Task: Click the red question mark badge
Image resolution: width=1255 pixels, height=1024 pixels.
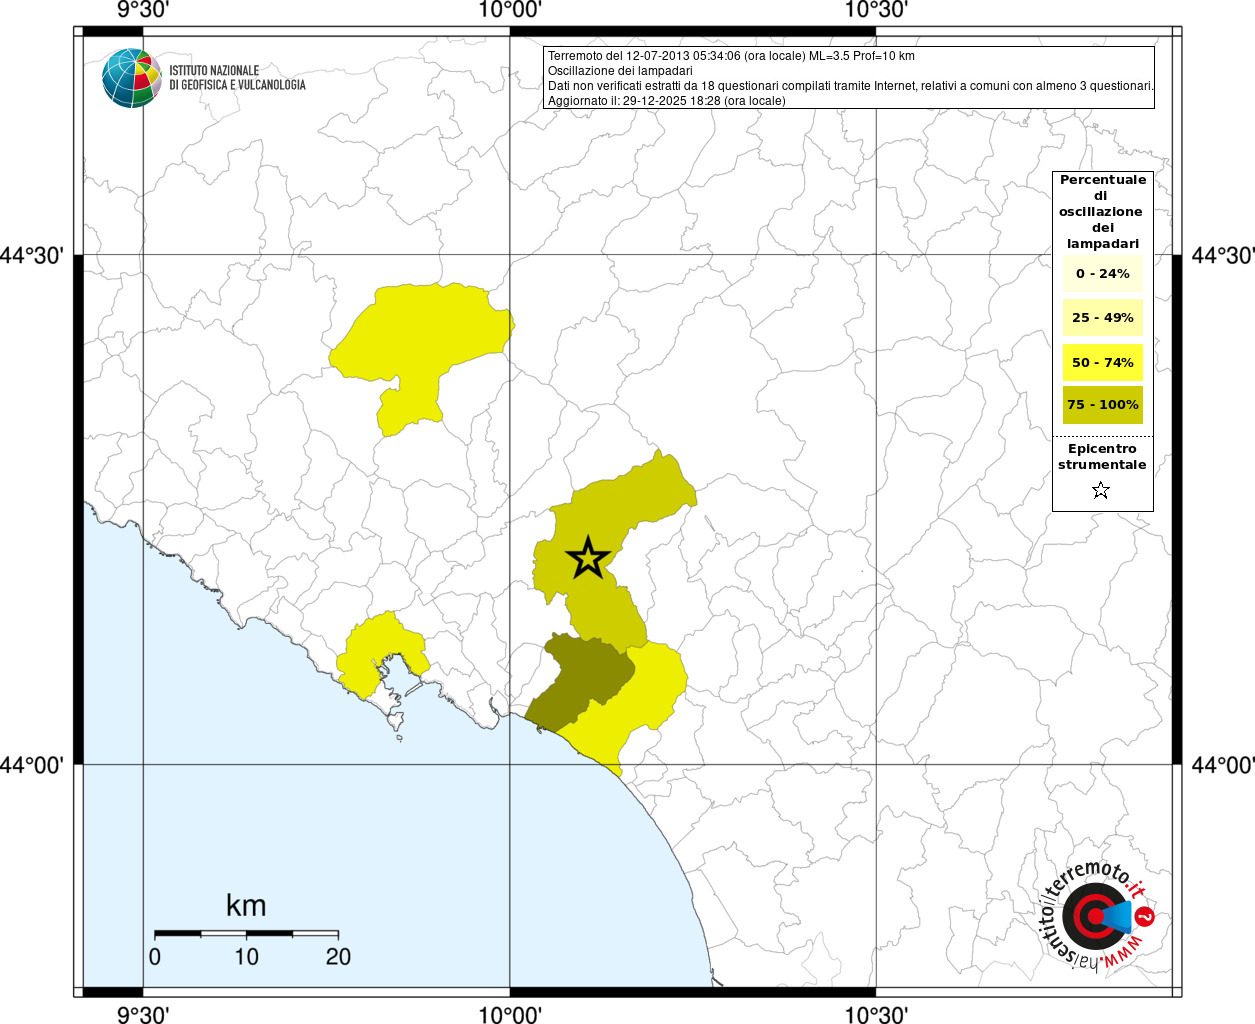Action: point(1146,916)
